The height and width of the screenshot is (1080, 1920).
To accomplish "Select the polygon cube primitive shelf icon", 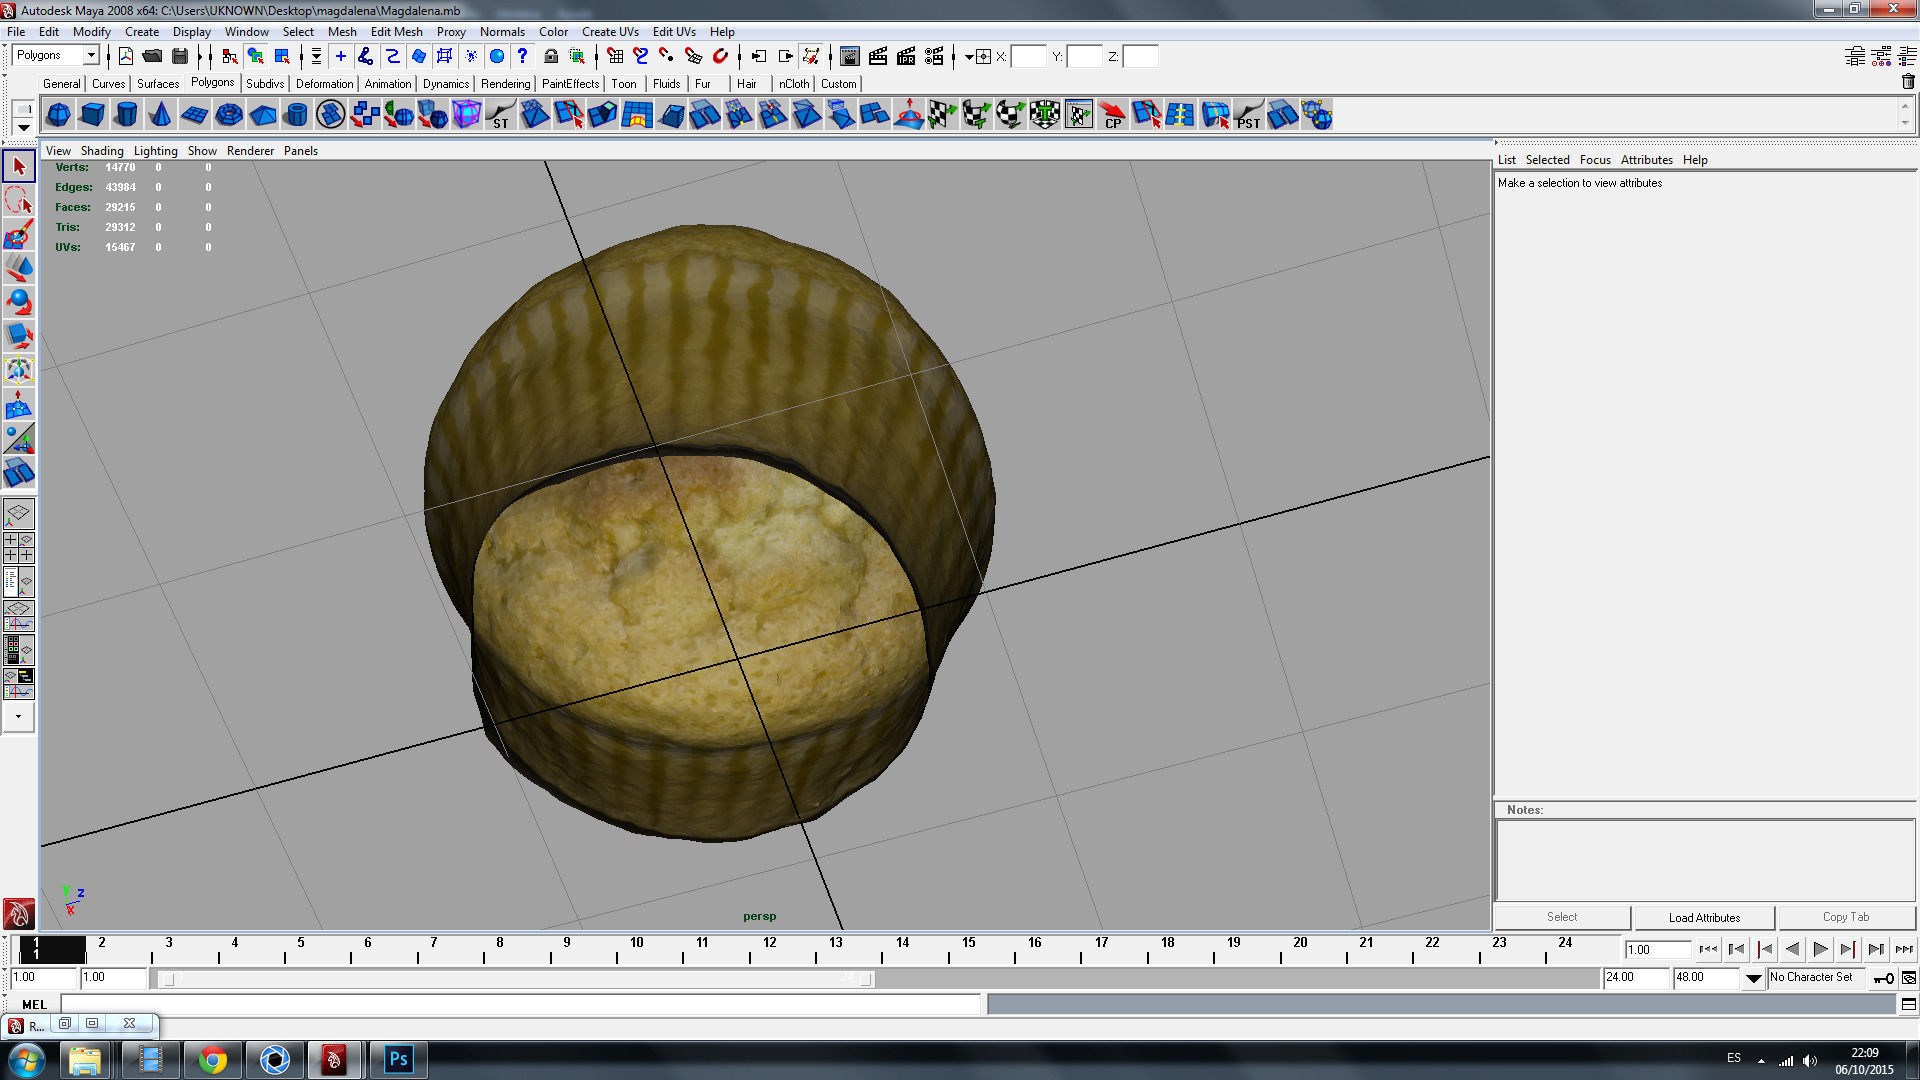I will pos(92,115).
